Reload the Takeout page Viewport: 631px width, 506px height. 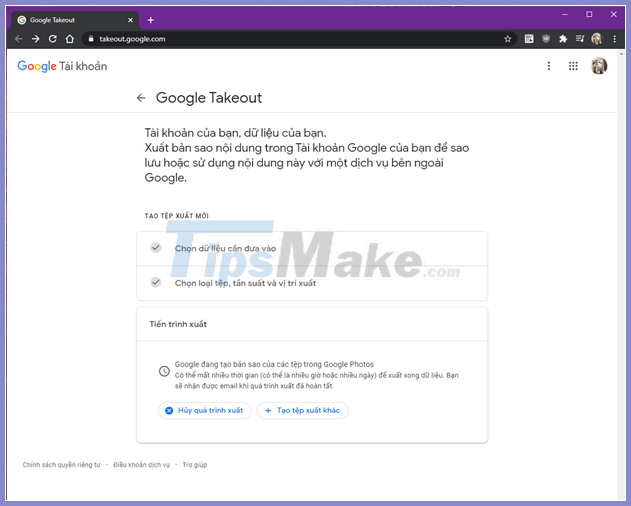[52, 39]
